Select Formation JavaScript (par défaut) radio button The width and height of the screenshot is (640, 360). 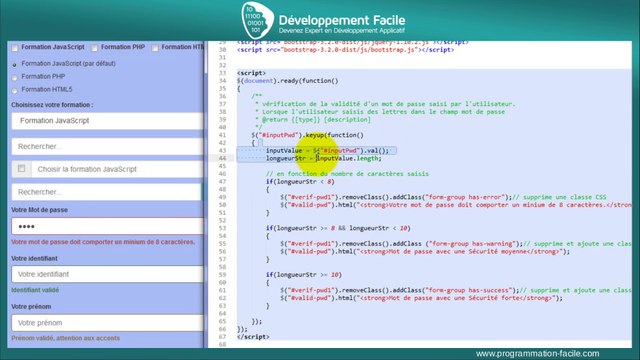click(x=15, y=64)
